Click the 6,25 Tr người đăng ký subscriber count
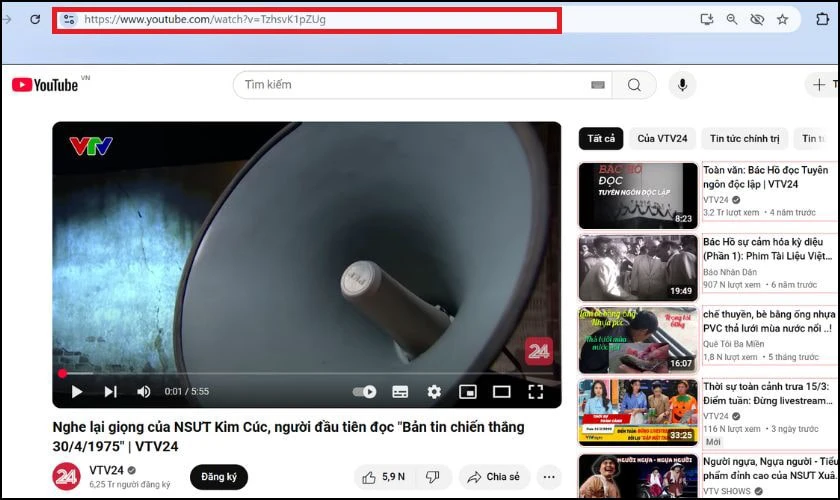 [130, 484]
